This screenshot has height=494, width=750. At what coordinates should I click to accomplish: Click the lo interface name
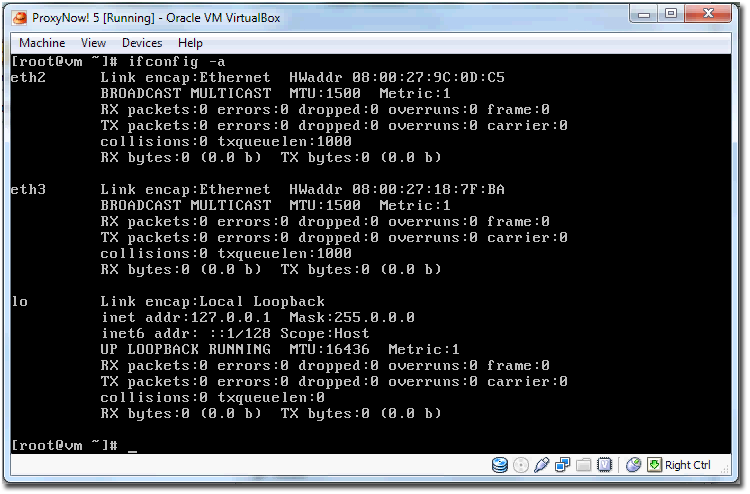(x=20, y=301)
